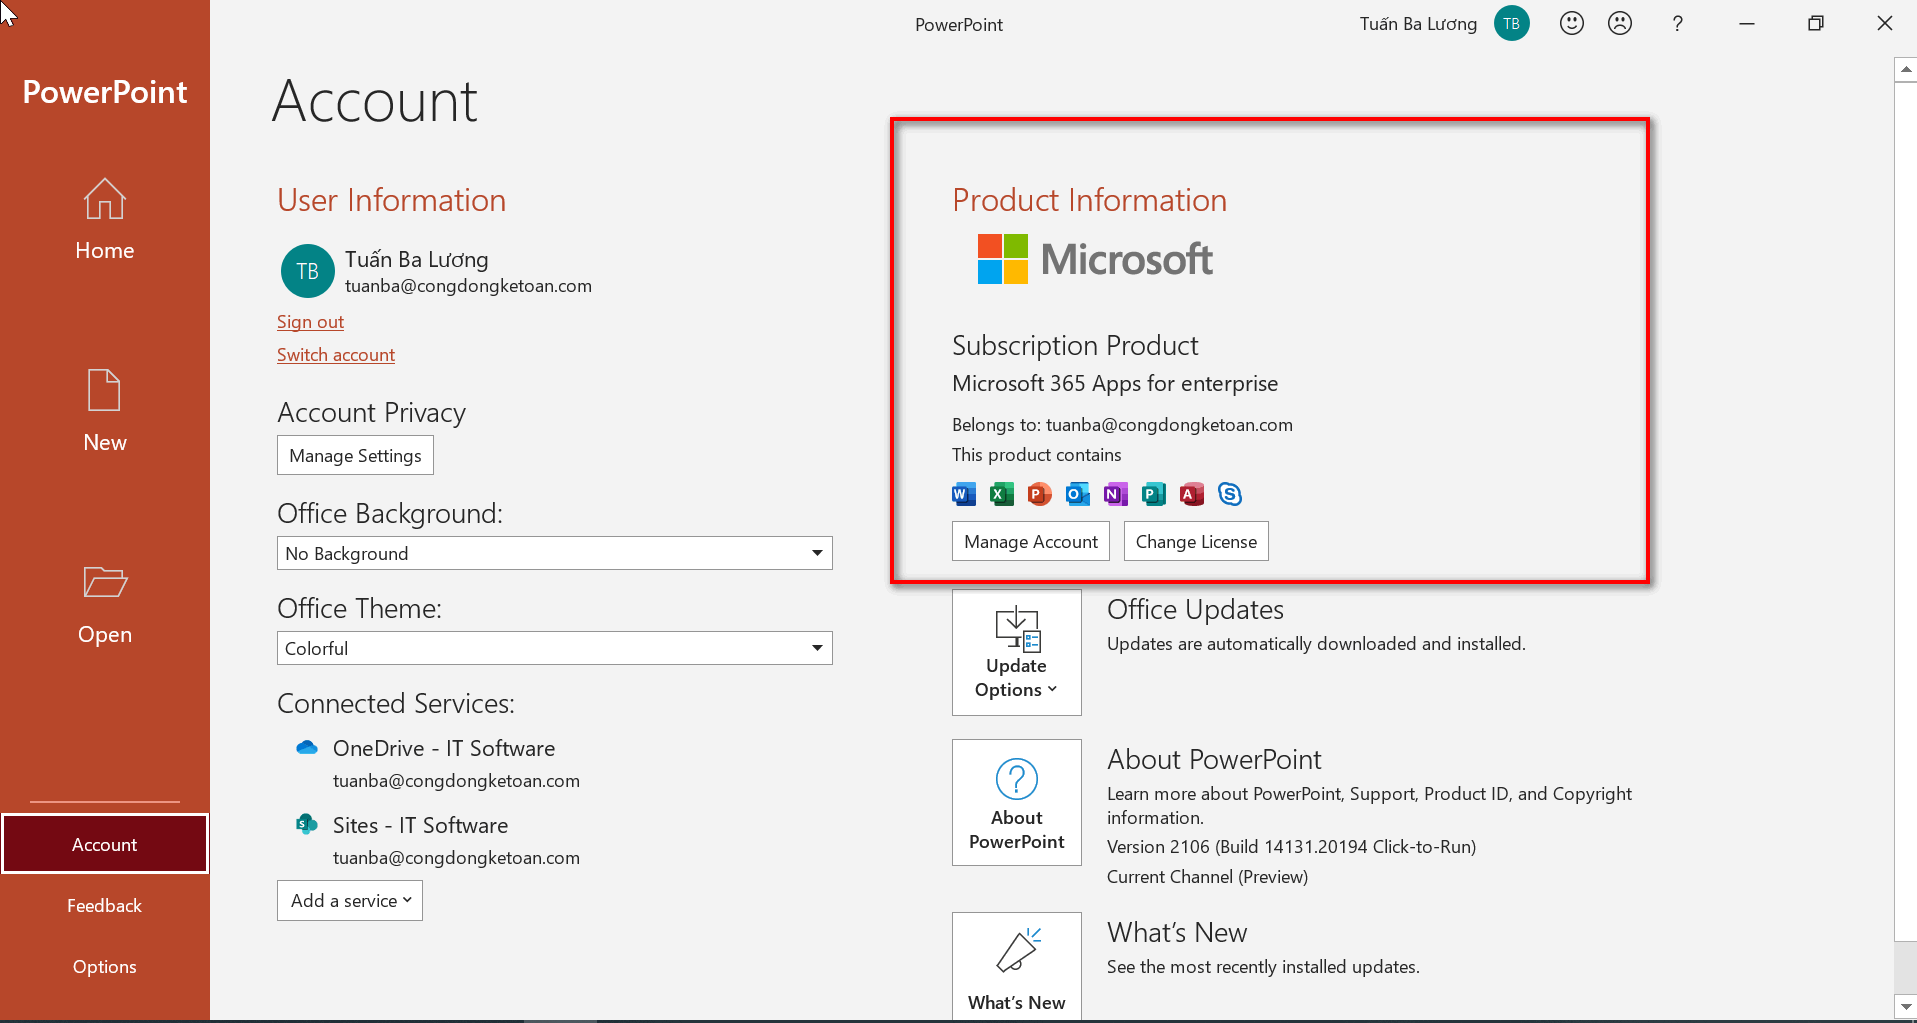Click the Manage Account button
Screen dimensions: 1917x1023
pyautogui.click(x=1031, y=541)
